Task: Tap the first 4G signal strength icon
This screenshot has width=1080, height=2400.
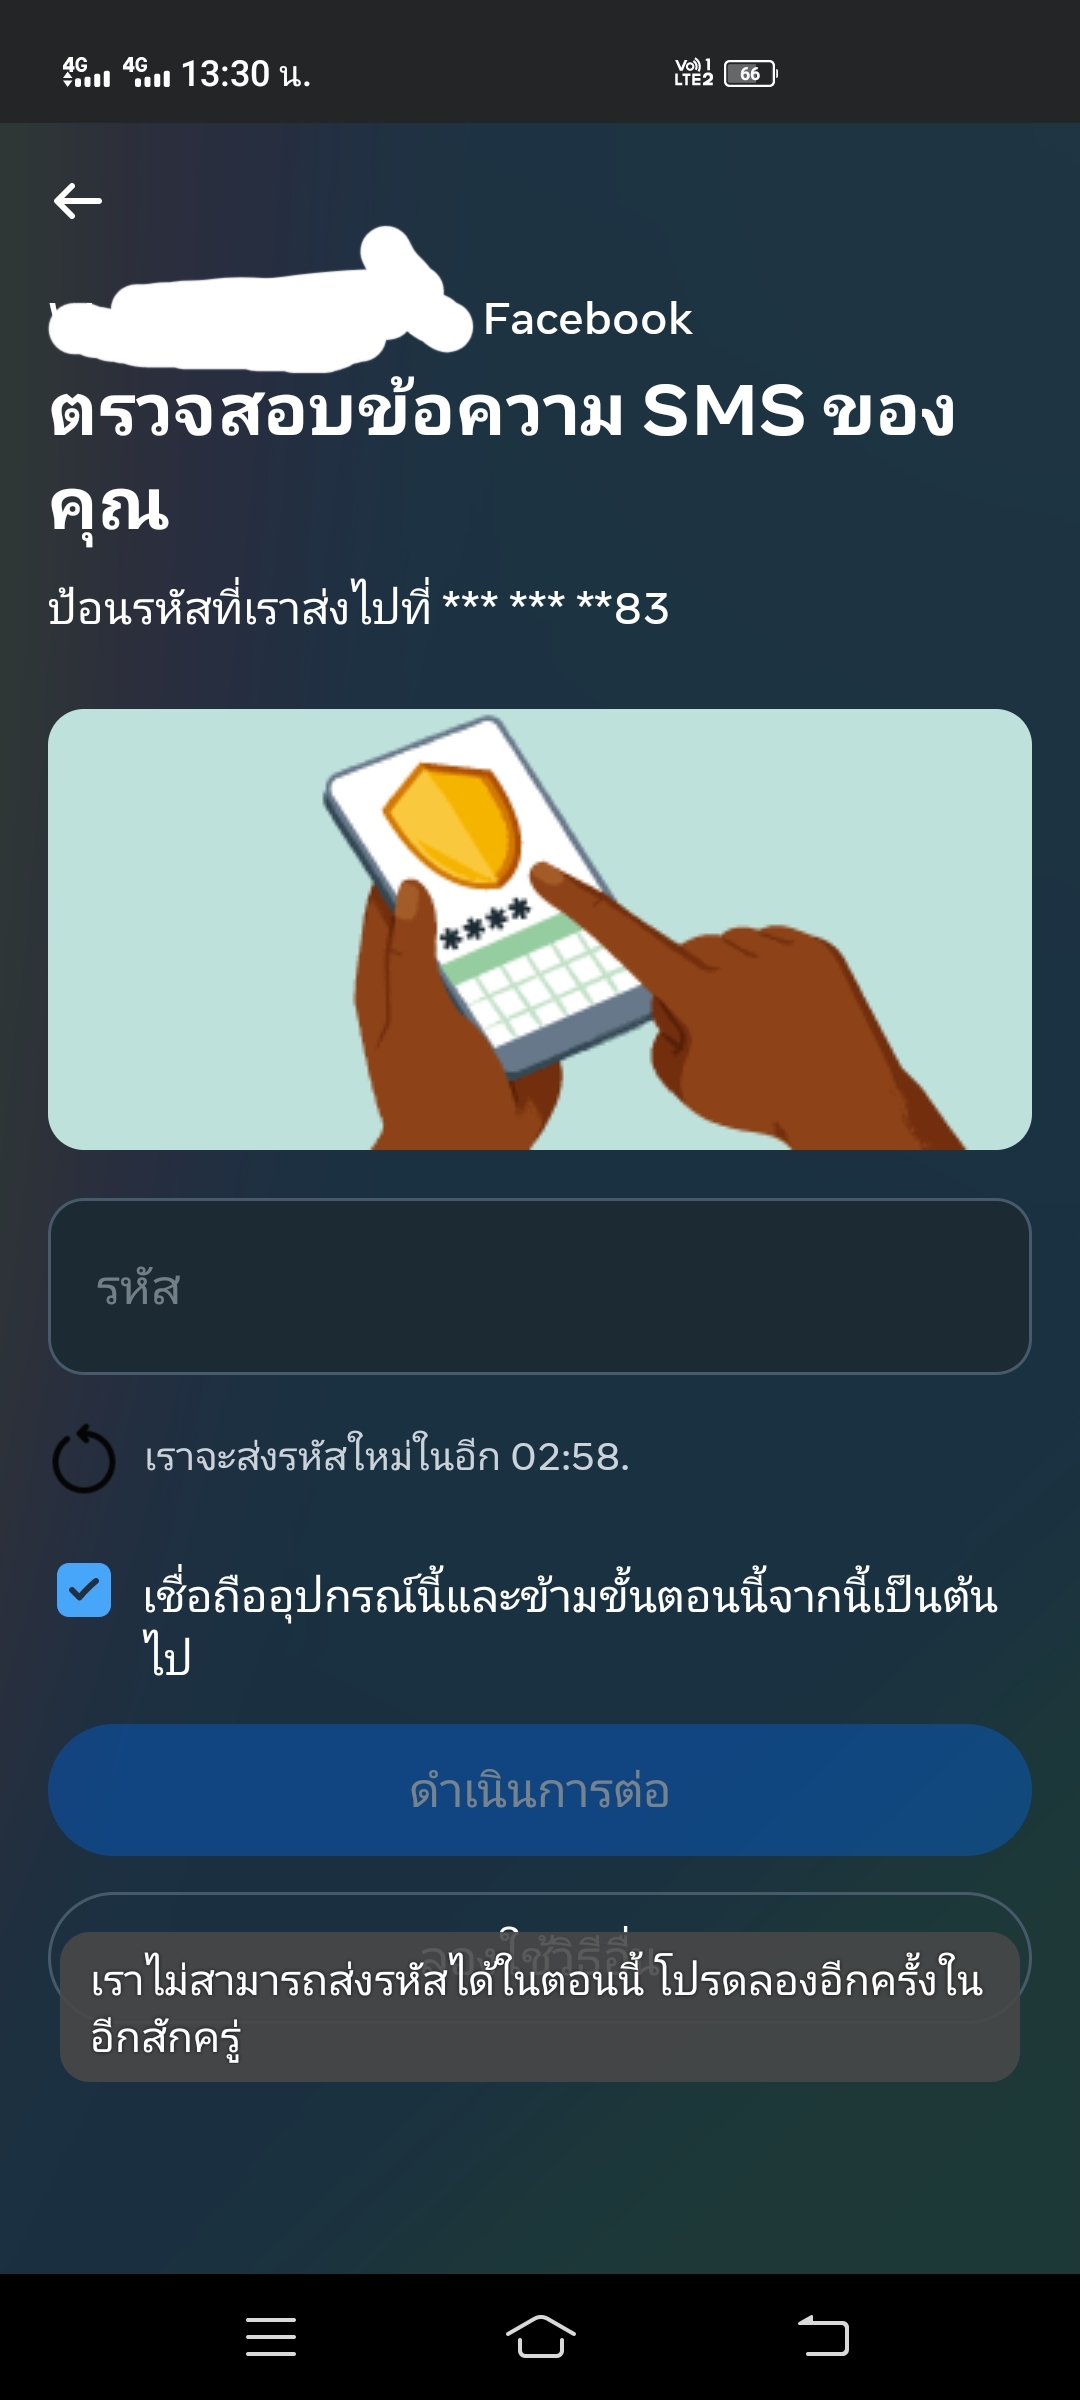Action: 86,72
